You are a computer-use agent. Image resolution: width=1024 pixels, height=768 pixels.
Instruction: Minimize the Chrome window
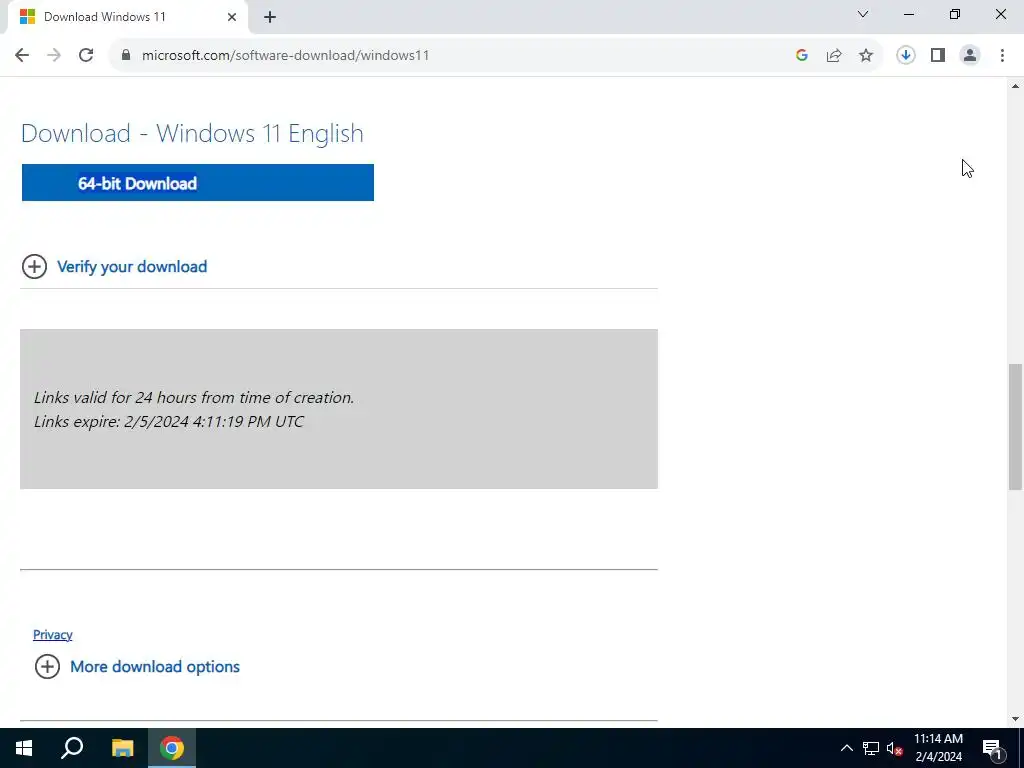click(x=909, y=14)
